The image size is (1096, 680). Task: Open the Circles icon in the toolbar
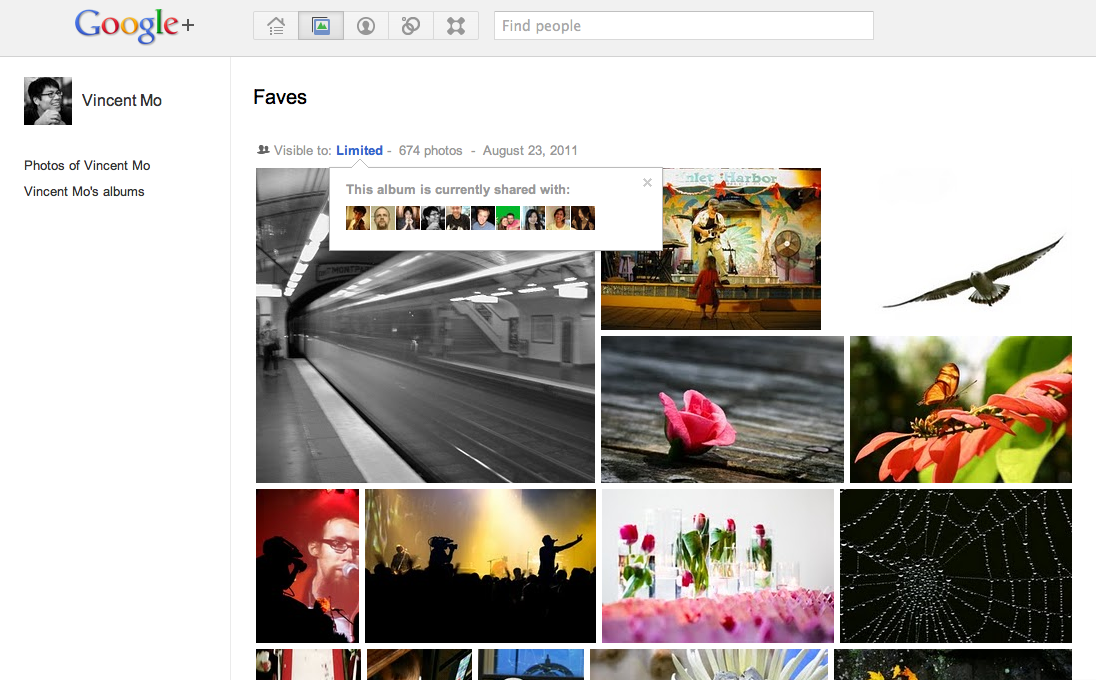(x=410, y=25)
